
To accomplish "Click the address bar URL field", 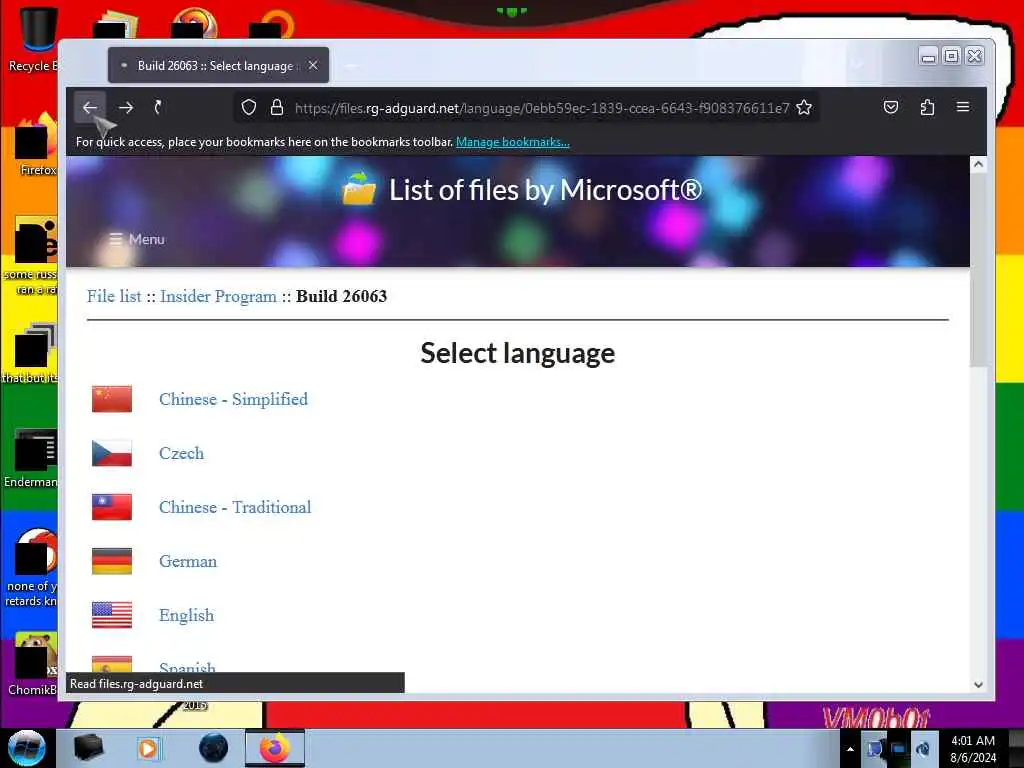I will pos(542,108).
